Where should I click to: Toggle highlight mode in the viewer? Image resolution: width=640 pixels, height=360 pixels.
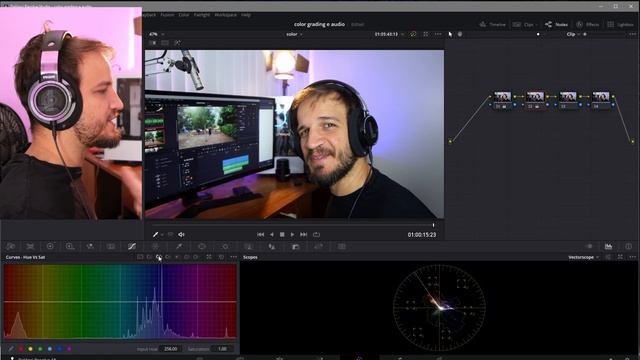pyautogui.click(x=178, y=42)
